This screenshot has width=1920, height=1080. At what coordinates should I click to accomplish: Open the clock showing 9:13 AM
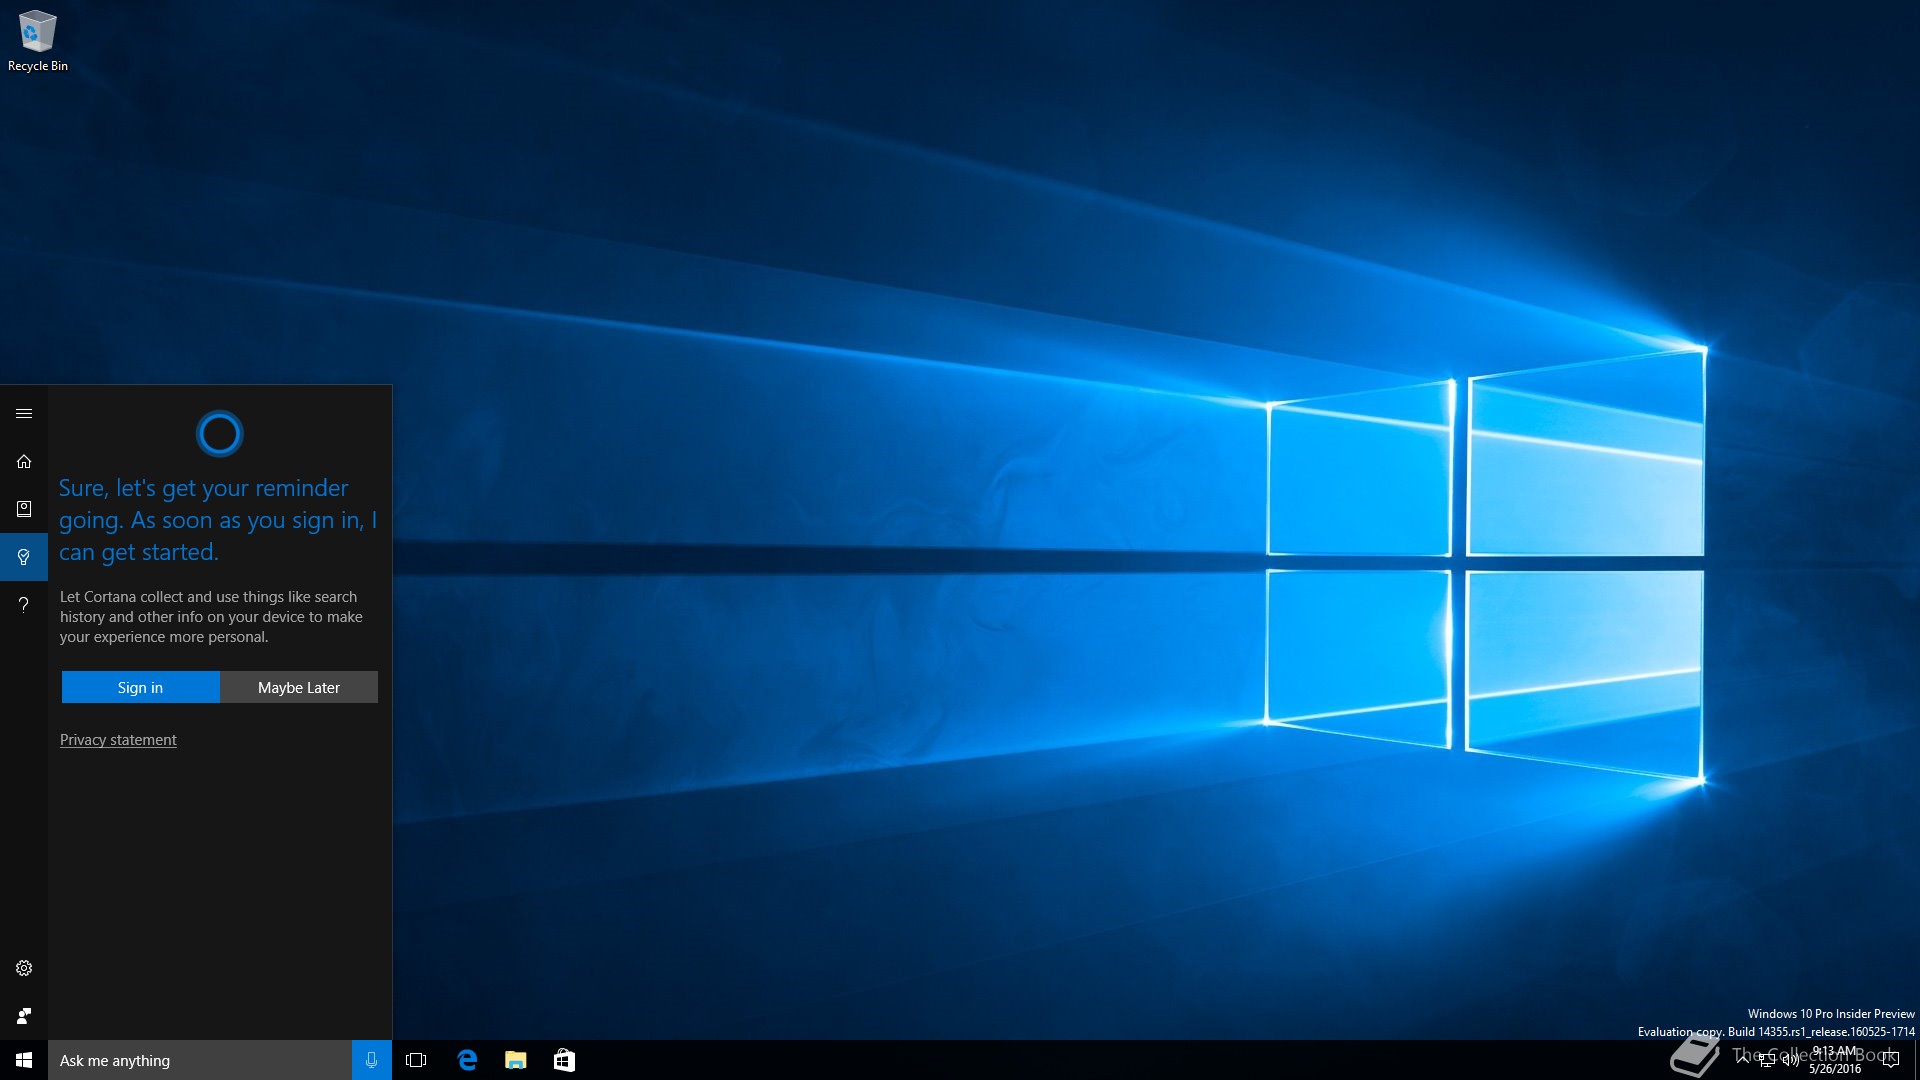pos(1835,1060)
